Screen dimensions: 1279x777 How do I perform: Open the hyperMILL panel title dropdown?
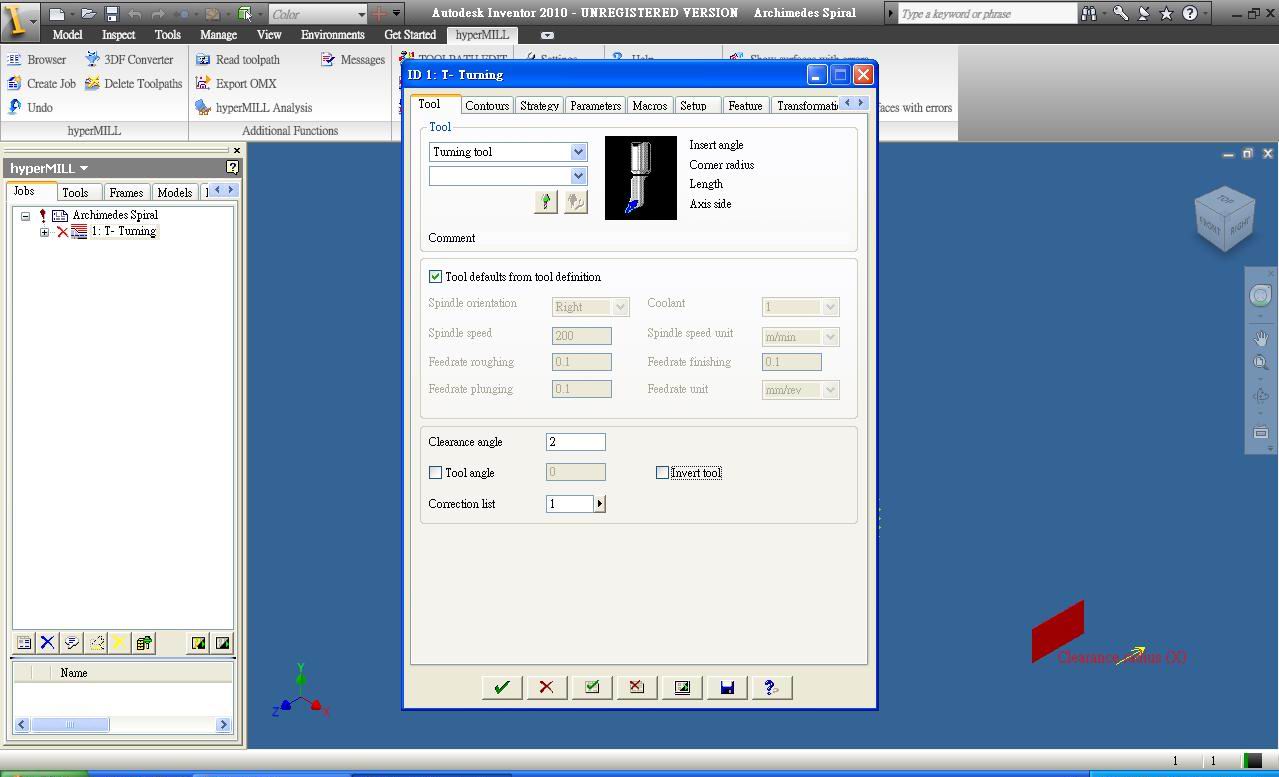tap(84, 168)
